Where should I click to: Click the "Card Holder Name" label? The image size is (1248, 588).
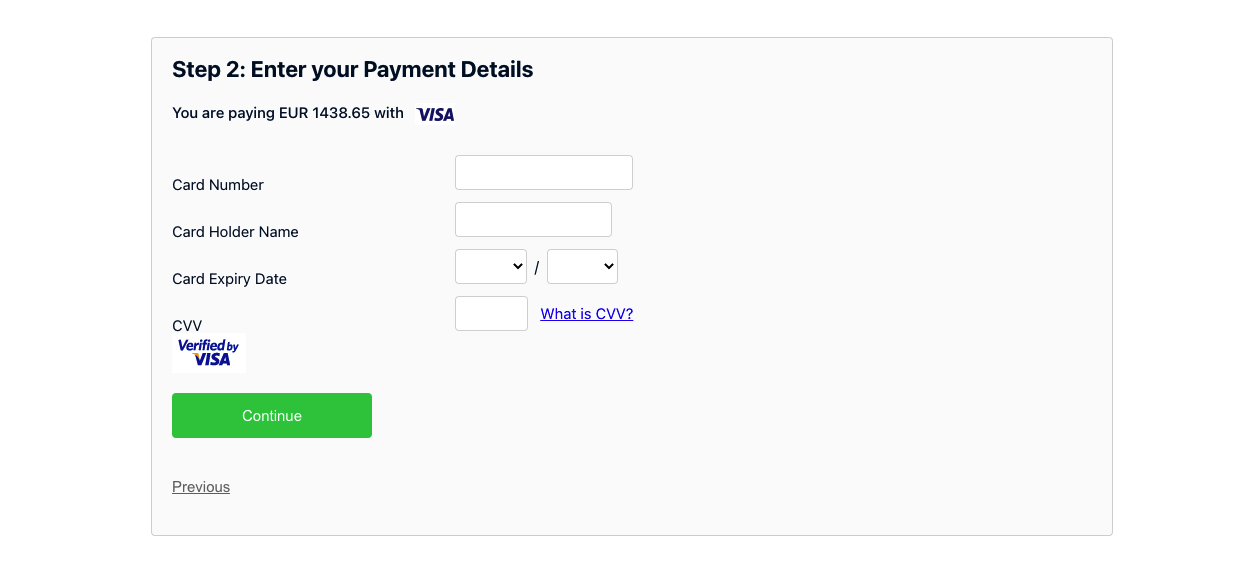tap(235, 232)
